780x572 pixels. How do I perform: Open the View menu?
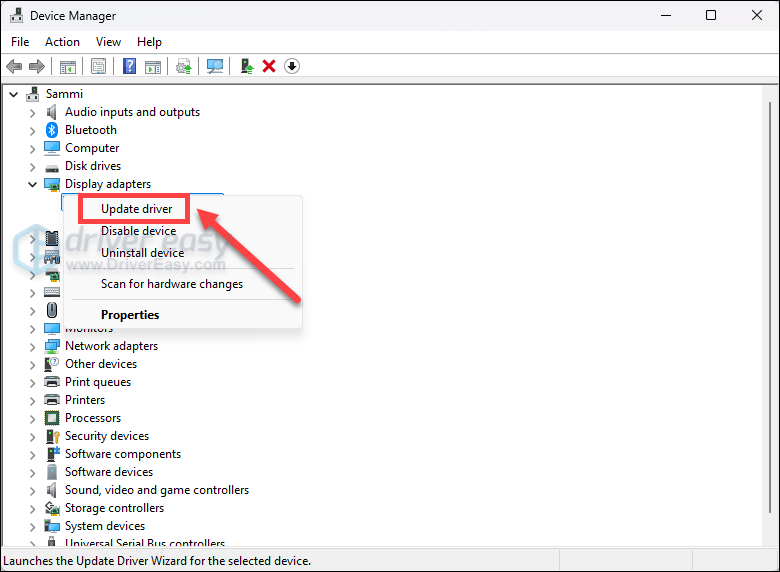[108, 42]
